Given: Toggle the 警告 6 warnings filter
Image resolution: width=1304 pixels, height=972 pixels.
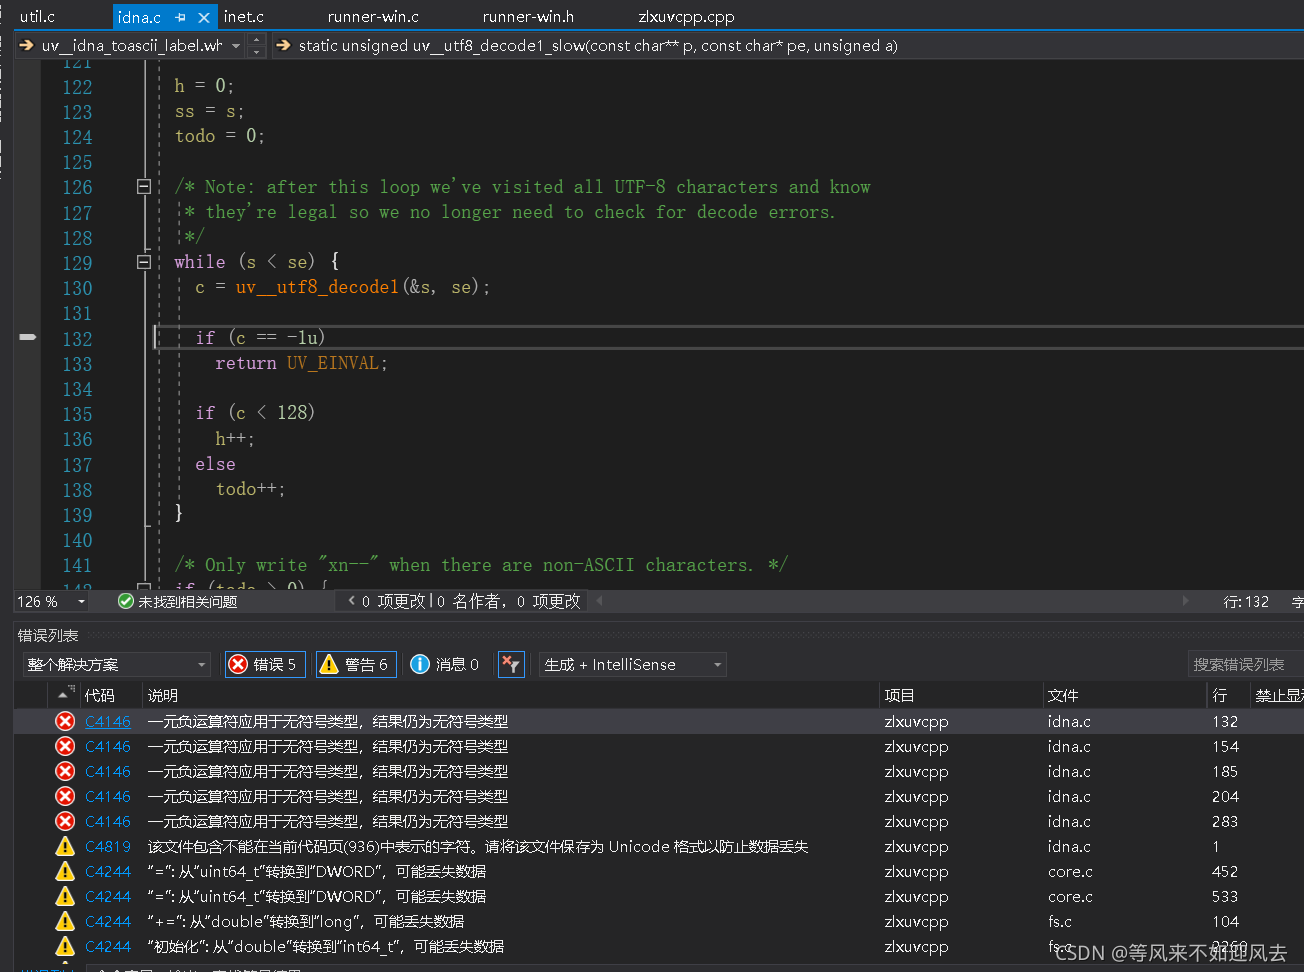Looking at the screenshot, I should [x=356, y=664].
